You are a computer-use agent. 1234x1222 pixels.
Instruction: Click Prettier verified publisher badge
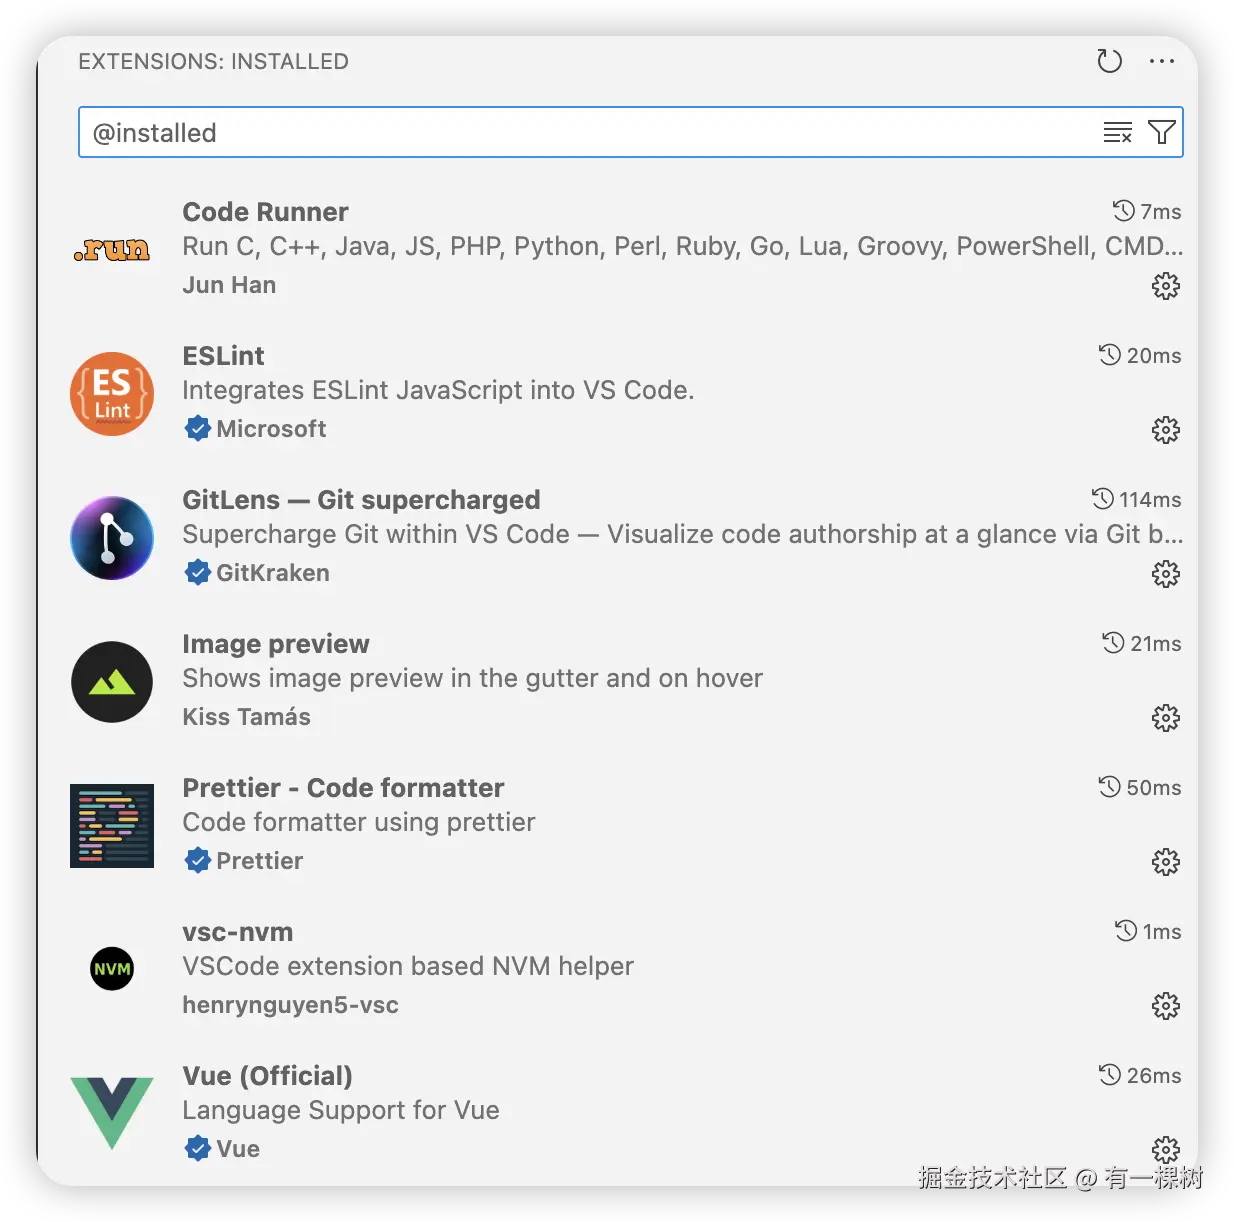click(198, 861)
